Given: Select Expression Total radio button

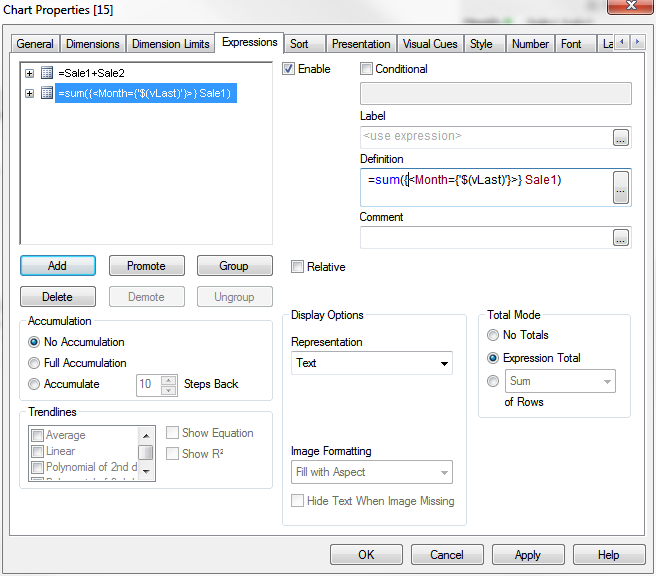Looking at the screenshot, I should (x=493, y=358).
